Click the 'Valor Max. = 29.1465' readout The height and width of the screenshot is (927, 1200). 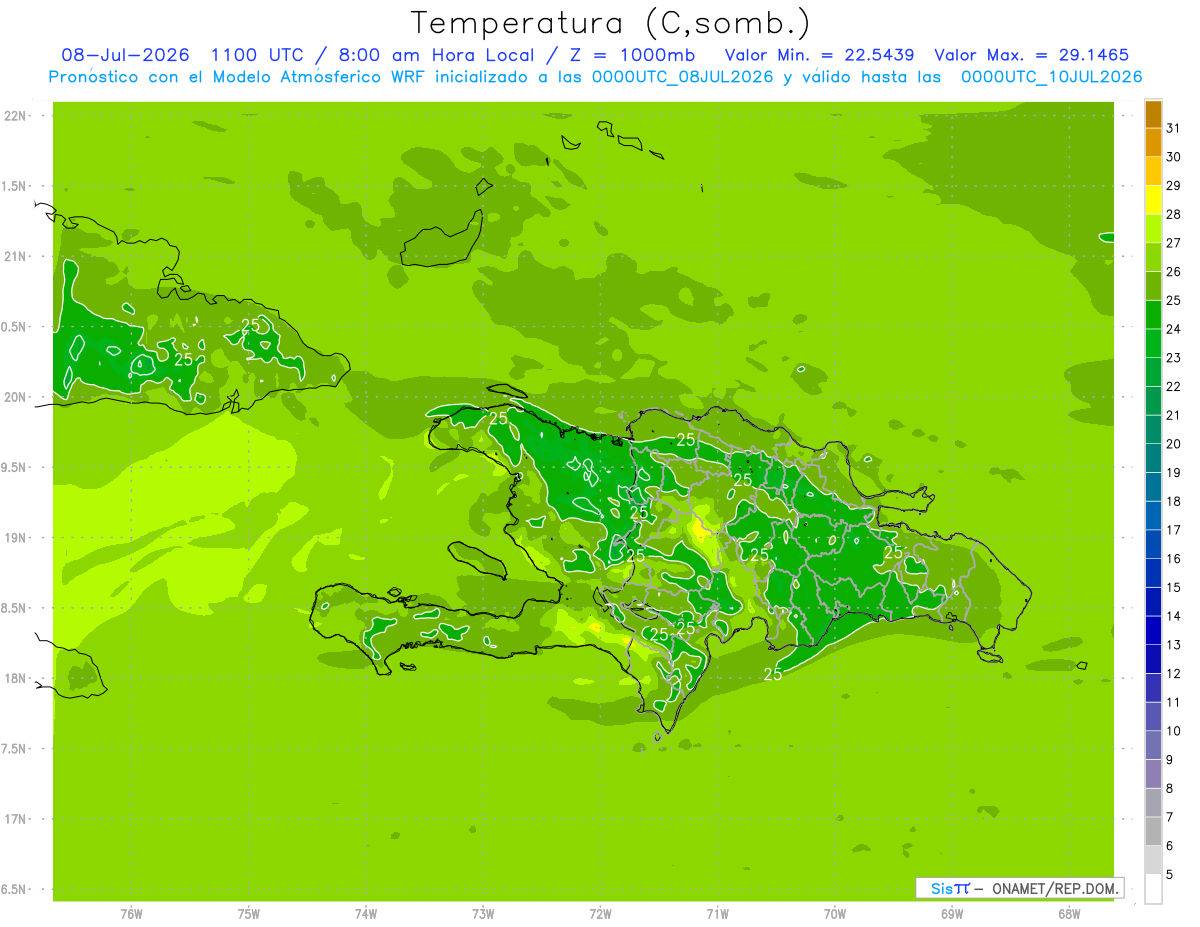click(x=1032, y=55)
